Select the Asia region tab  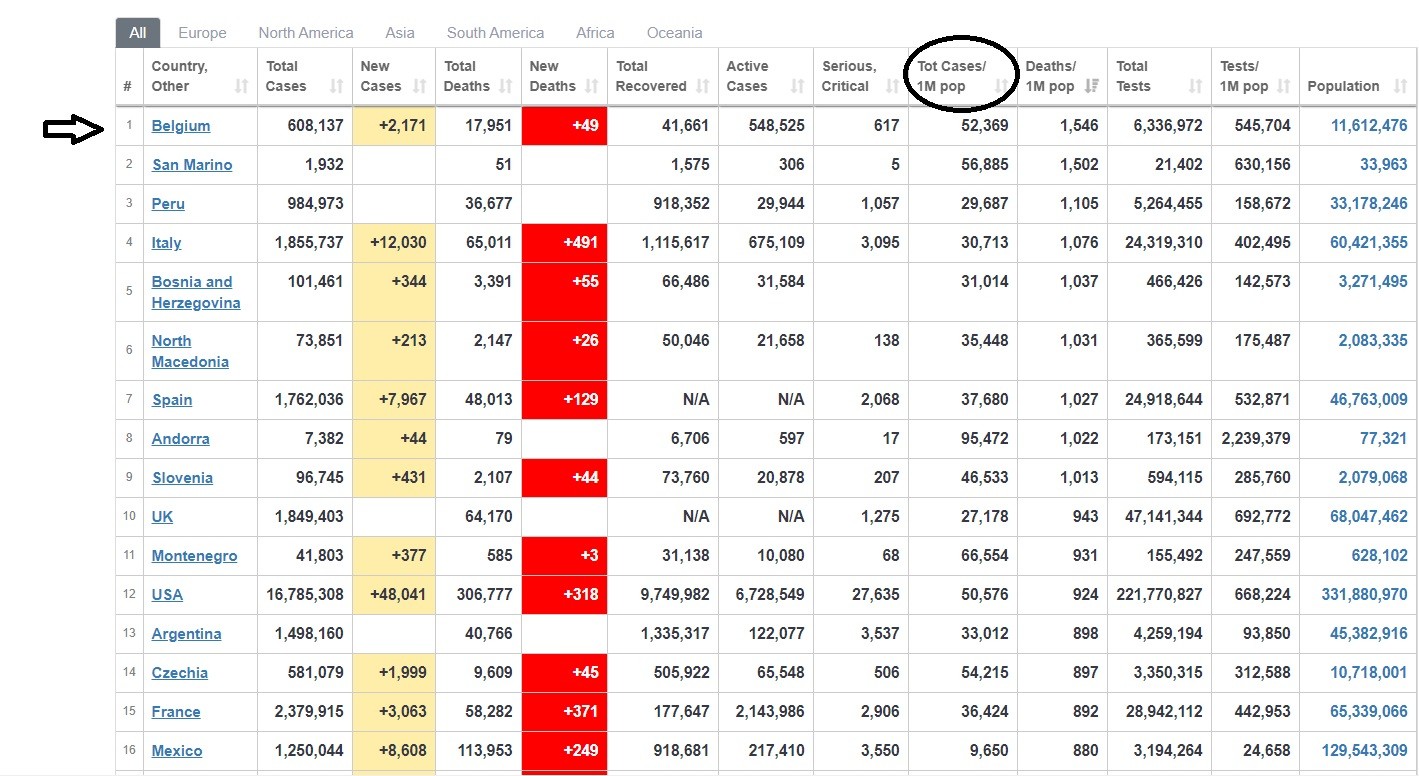400,33
